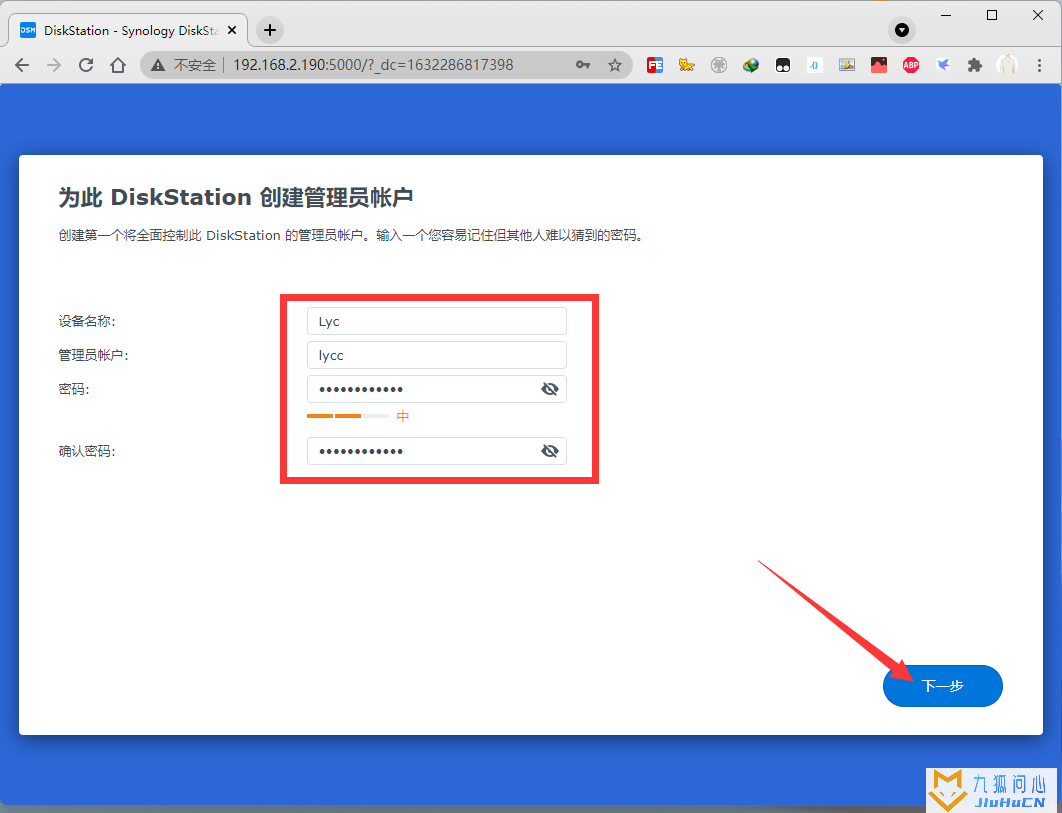Close the DiskStation tab
Image resolution: width=1062 pixels, height=813 pixels.
pyautogui.click(x=232, y=30)
